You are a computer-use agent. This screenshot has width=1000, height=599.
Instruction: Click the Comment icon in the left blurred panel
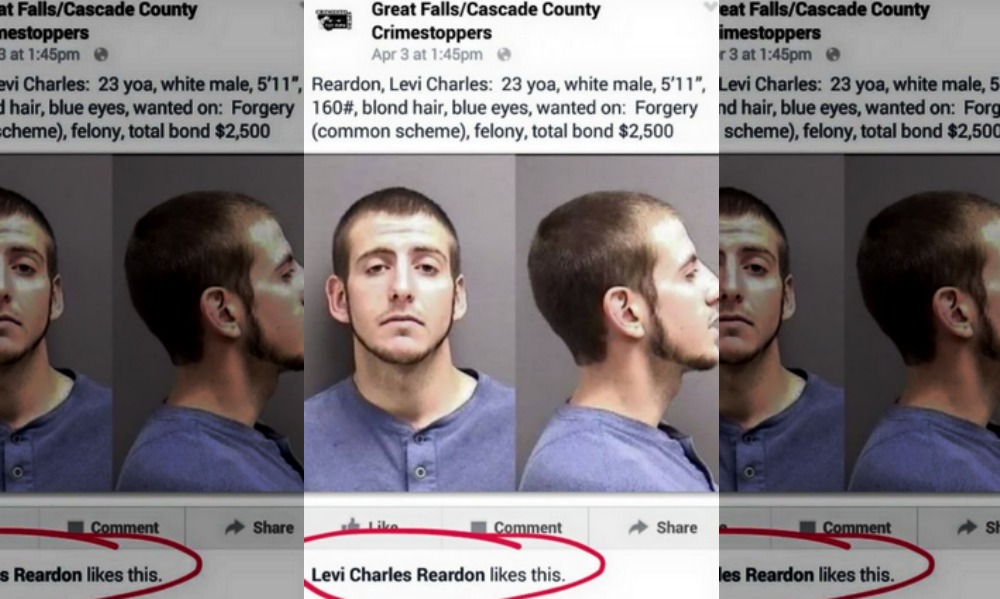(75, 528)
